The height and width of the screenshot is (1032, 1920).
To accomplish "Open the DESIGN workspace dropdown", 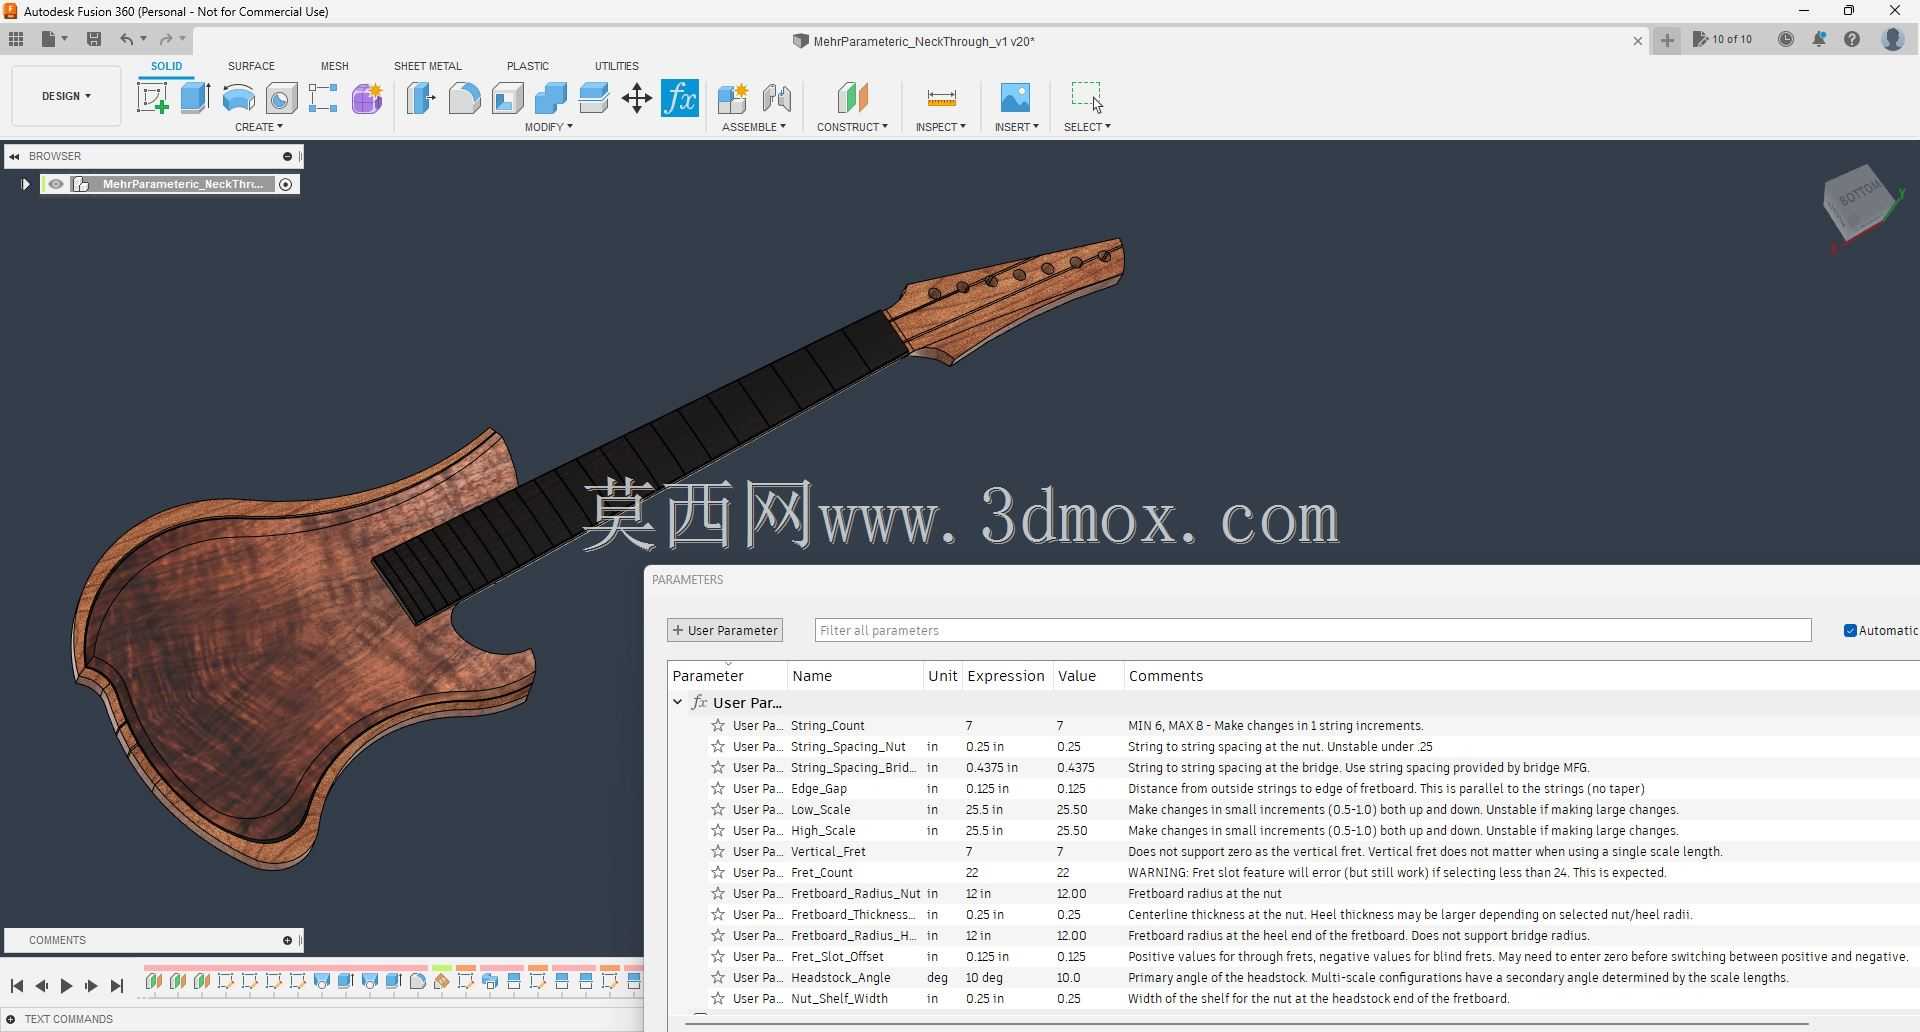I will [66, 96].
